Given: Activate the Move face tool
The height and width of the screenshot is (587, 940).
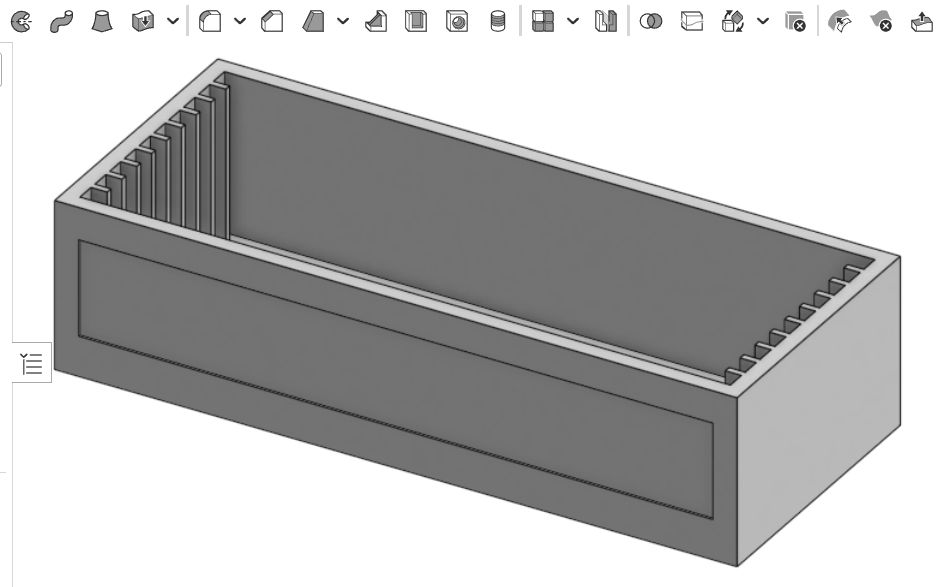Looking at the screenshot, I should click(x=921, y=22).
